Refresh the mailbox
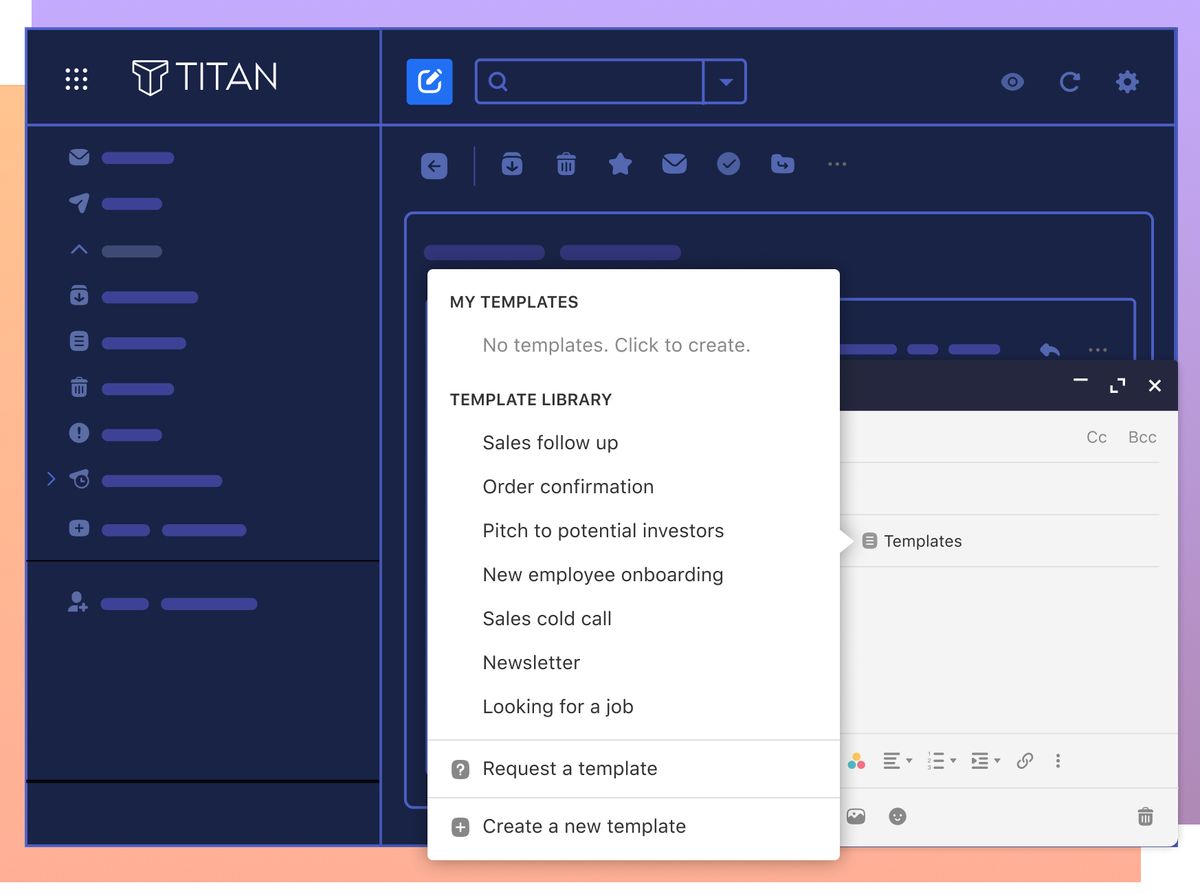This screenshot has height=893, width=1200. [x=1070, y=82]
